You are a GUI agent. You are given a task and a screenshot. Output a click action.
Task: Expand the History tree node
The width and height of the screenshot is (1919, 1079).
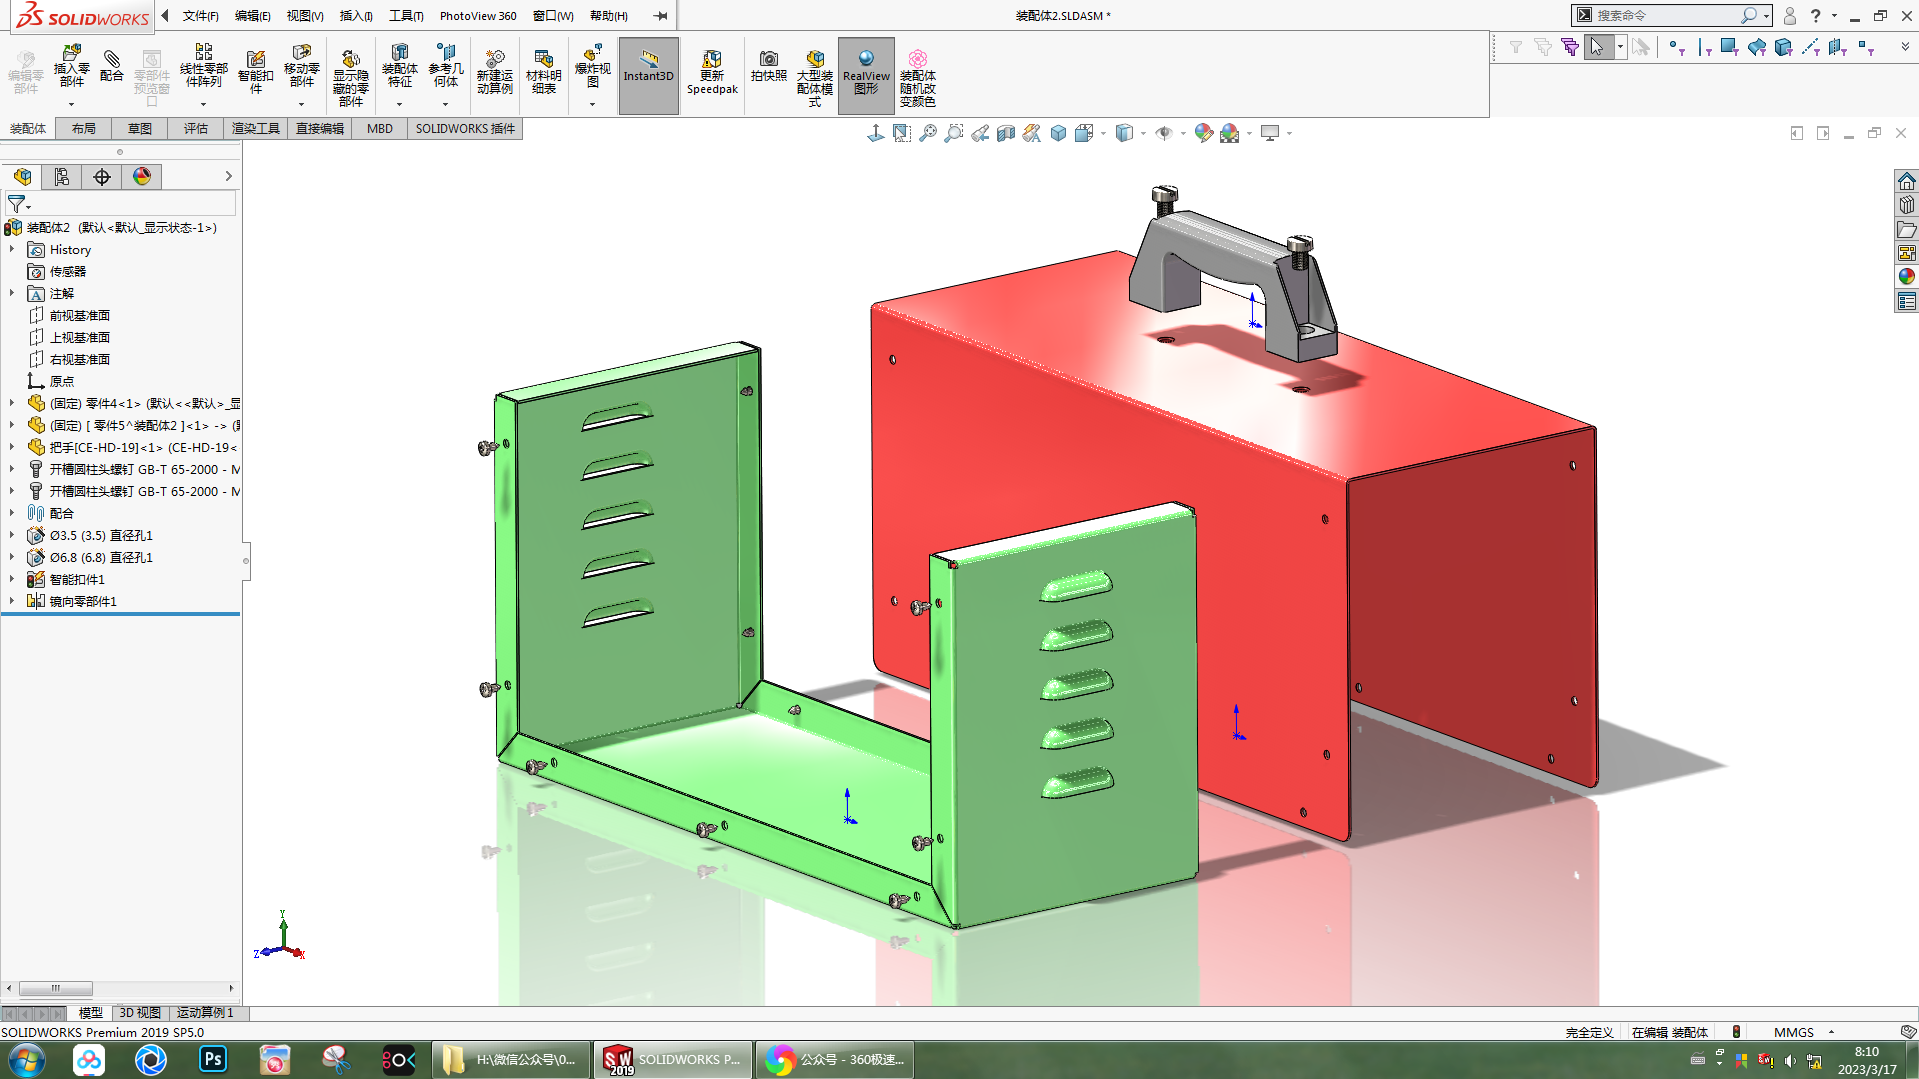12,249
